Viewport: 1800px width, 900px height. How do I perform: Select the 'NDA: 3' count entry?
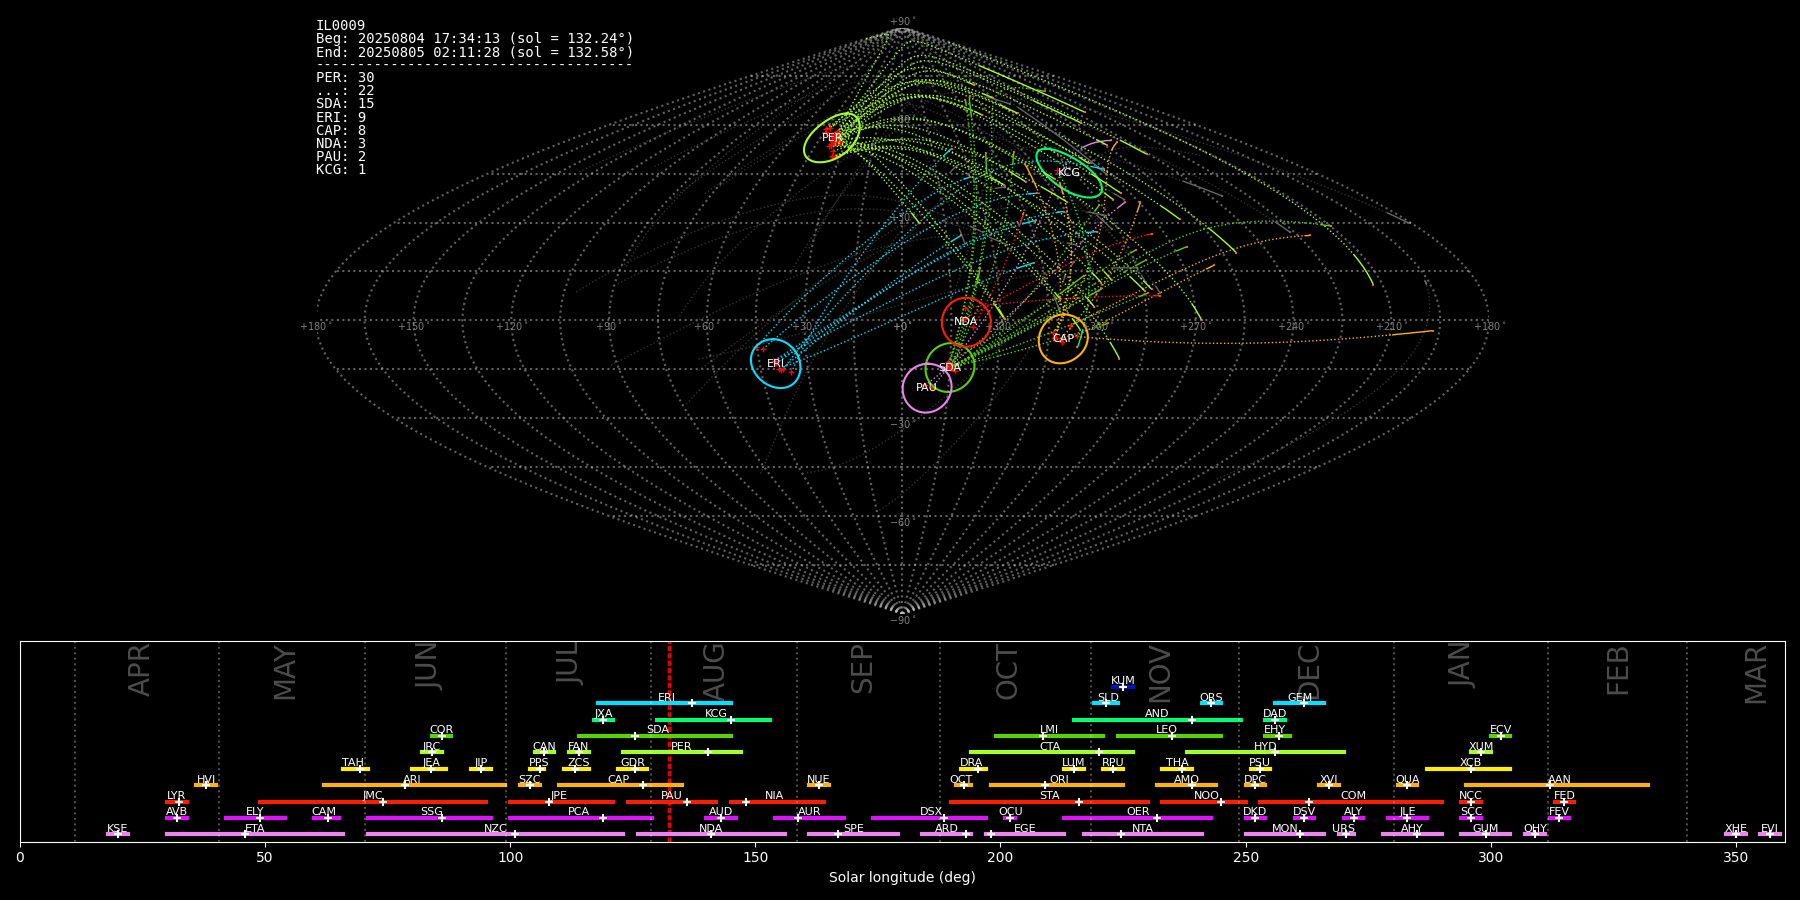(x=341, y=143)
